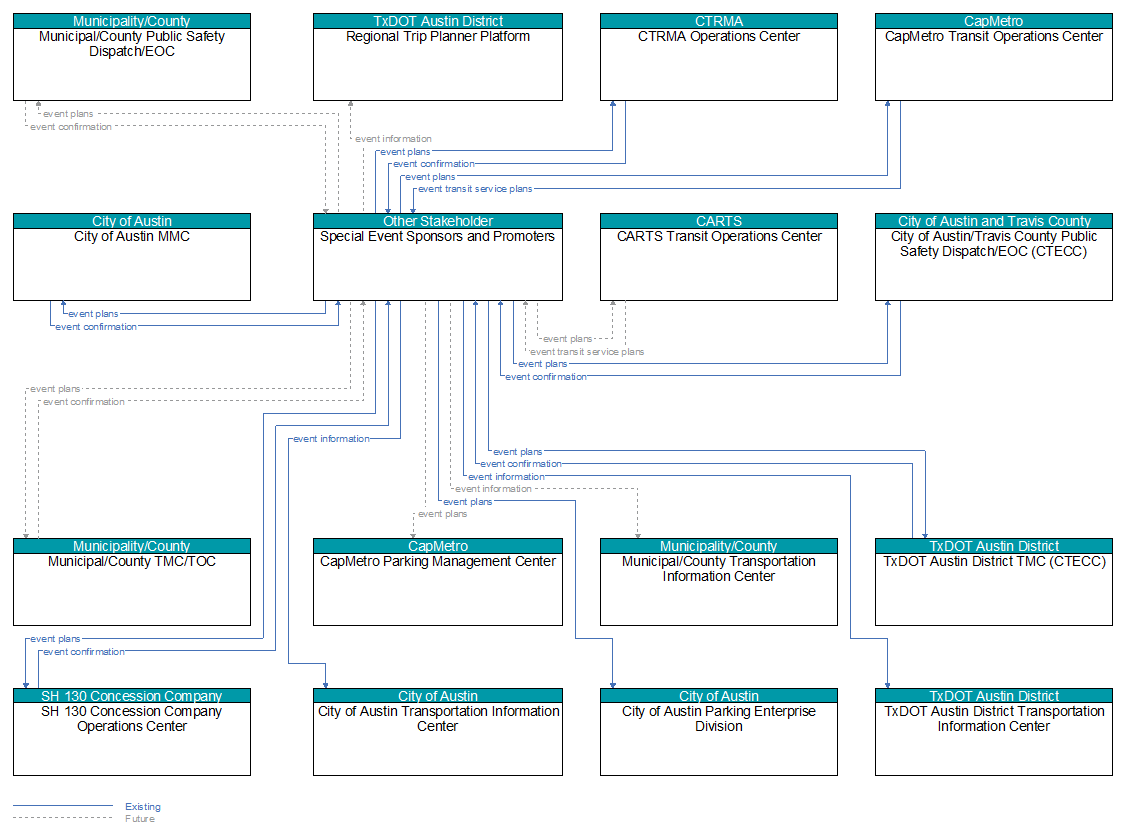1123x837 pixels.
Task: Open the CARTS Transit Operations Center box
Action: (x=718, y=257)
